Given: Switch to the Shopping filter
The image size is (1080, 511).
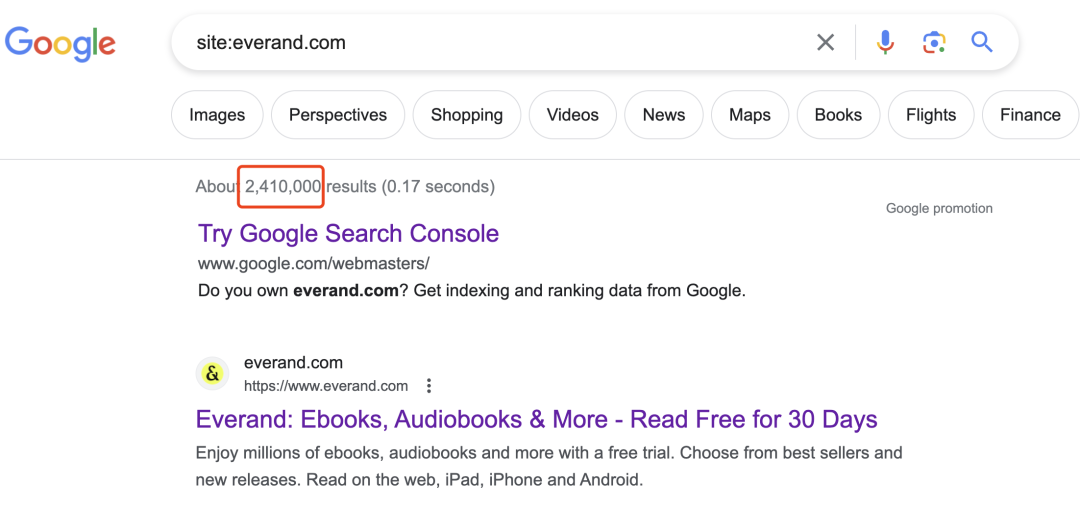Looking at the screenshot, I should coord(466,115).
